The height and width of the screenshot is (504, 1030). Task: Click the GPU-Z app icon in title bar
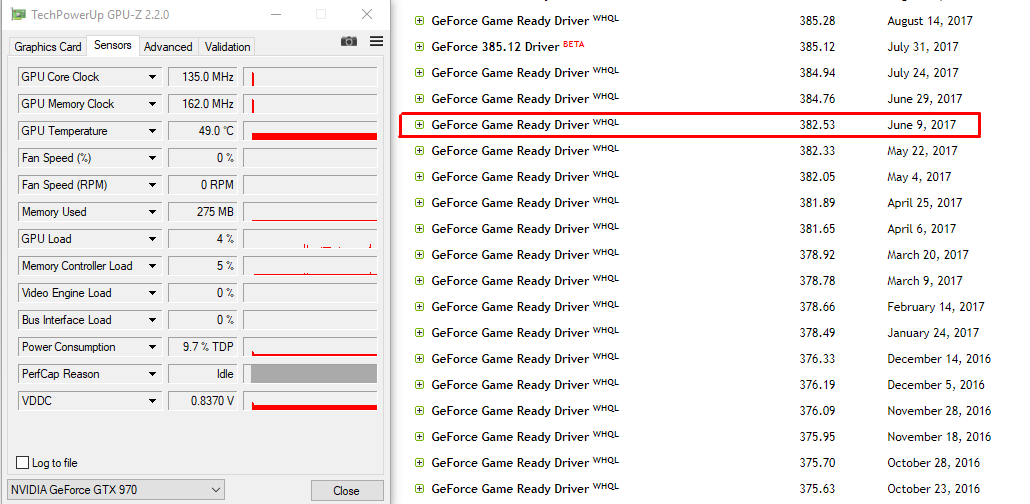point(17,14)
